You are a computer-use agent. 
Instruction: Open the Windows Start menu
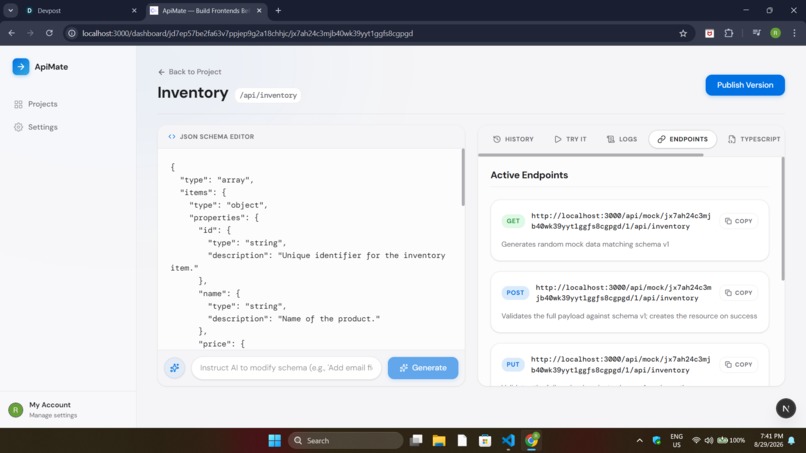click(274, 441)
